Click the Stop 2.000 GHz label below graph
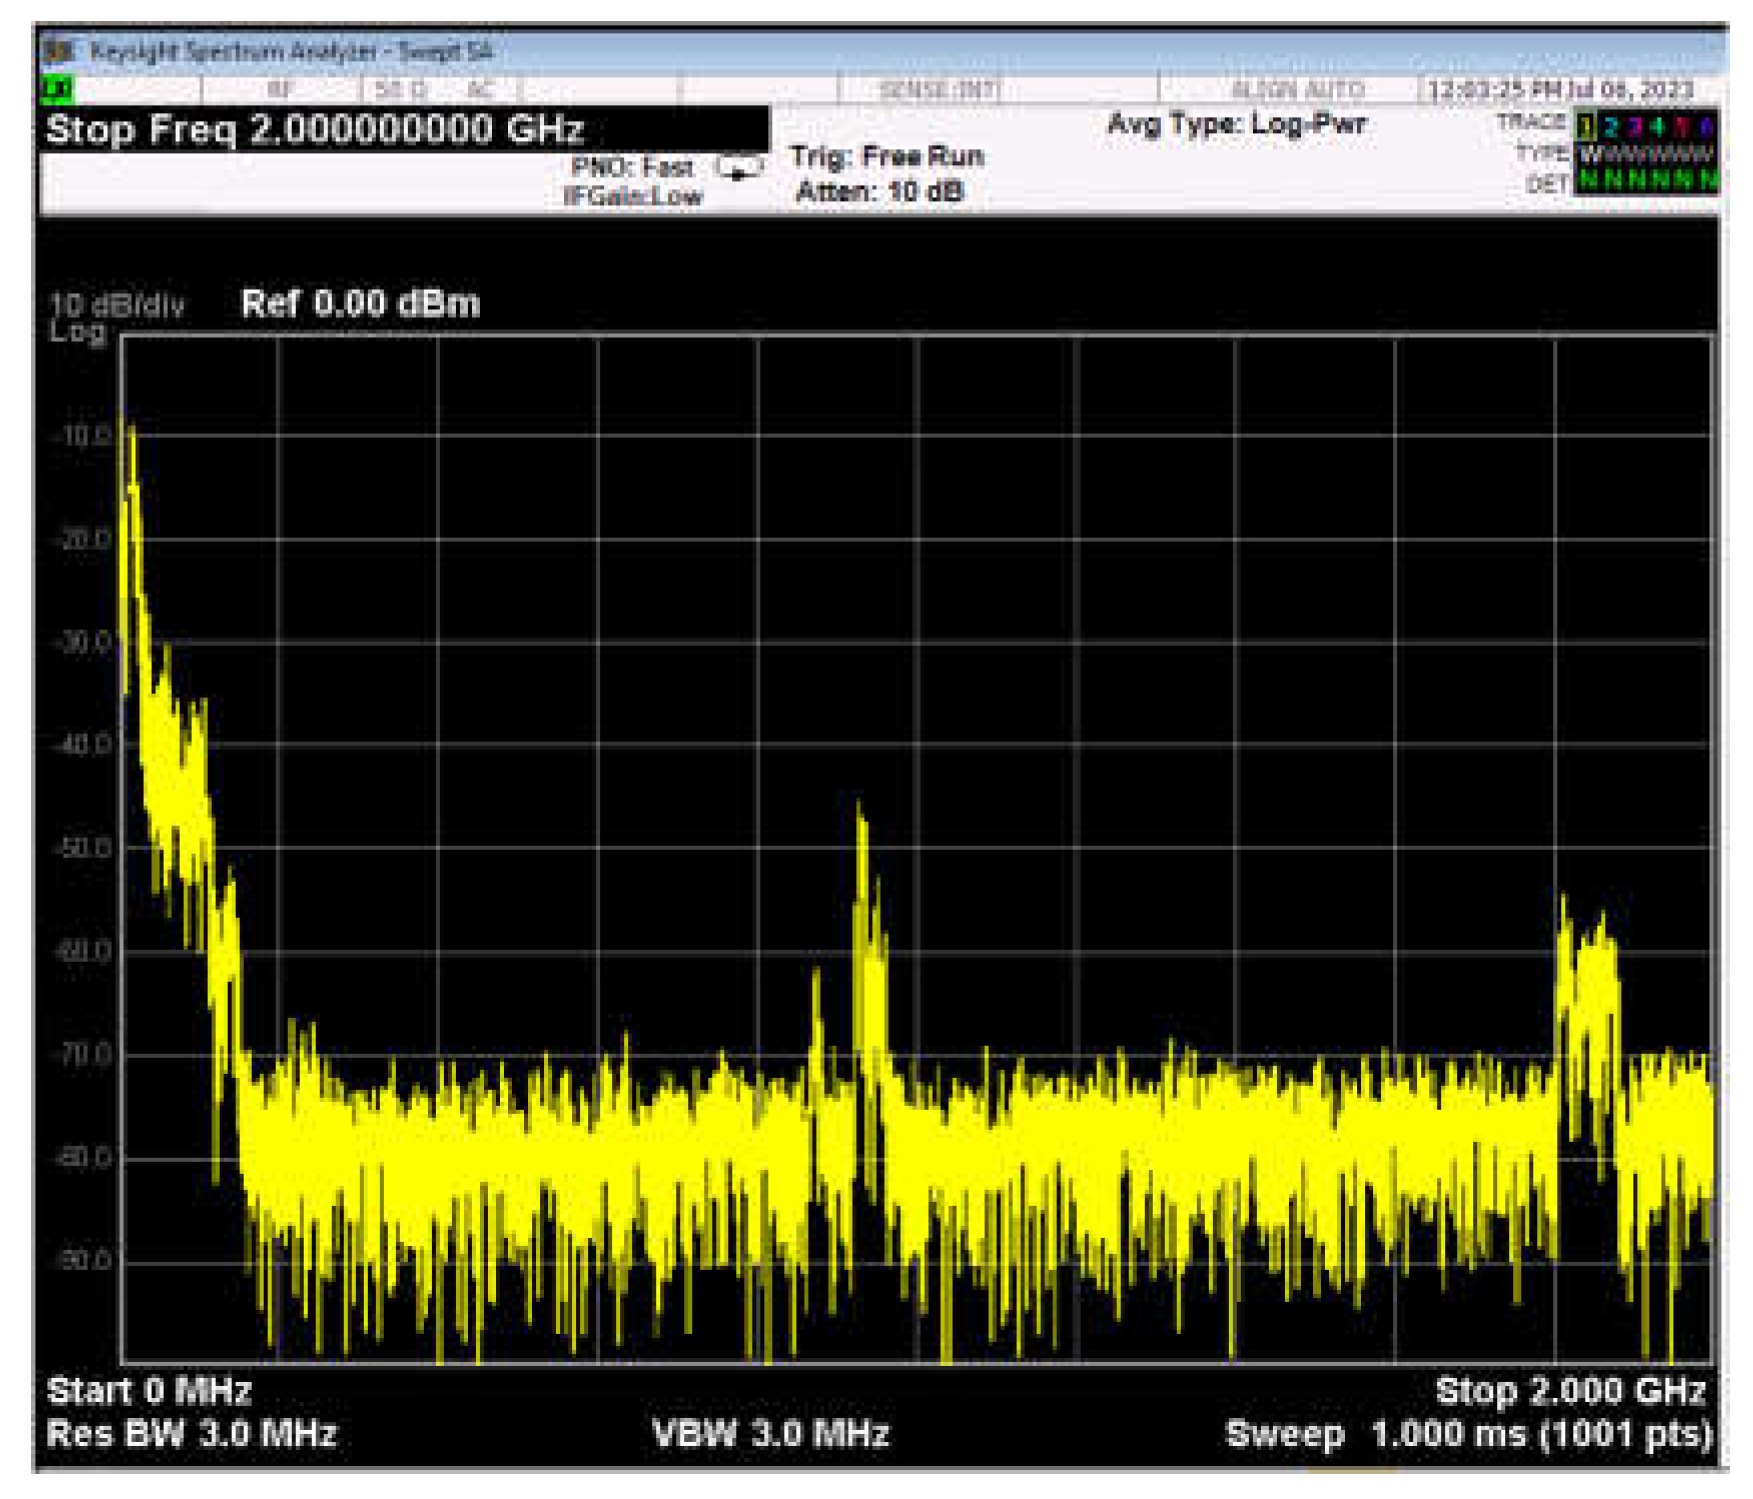This screenshot has width=1753, height=1499. (1569, 1391)
